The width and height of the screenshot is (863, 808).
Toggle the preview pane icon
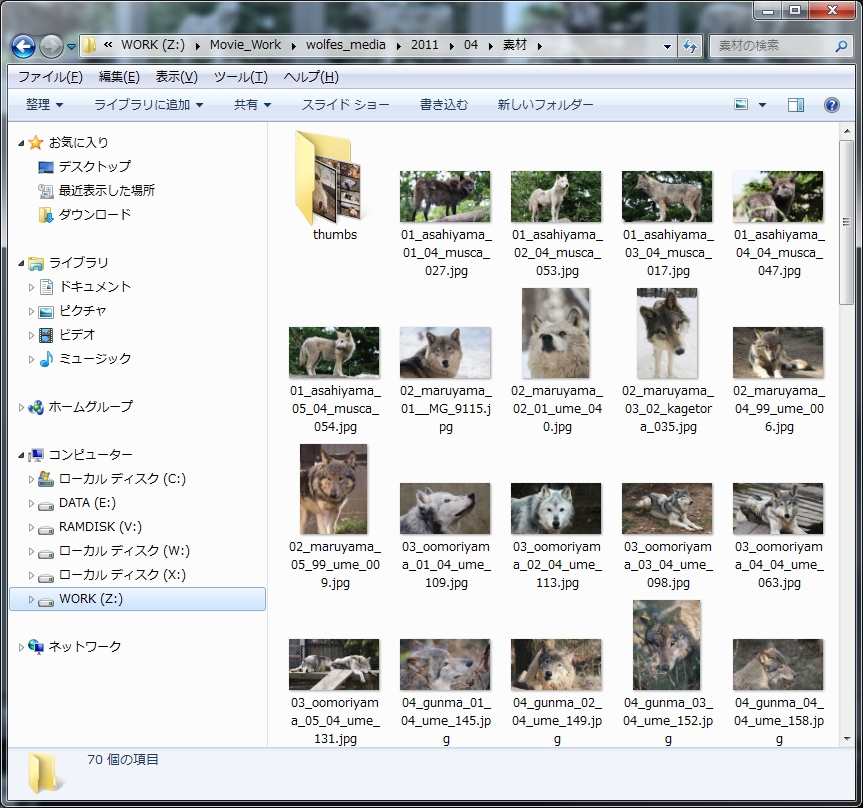tap(796, 105)
